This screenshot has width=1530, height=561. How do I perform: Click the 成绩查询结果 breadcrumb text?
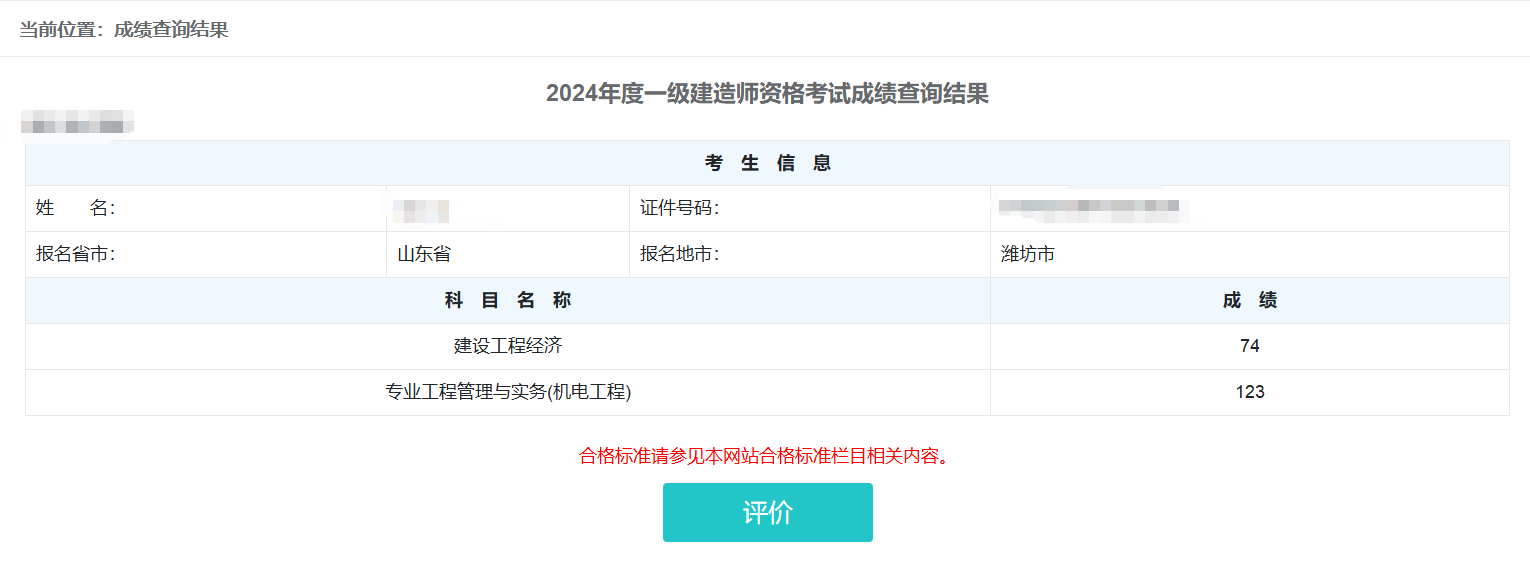[171, 30]
